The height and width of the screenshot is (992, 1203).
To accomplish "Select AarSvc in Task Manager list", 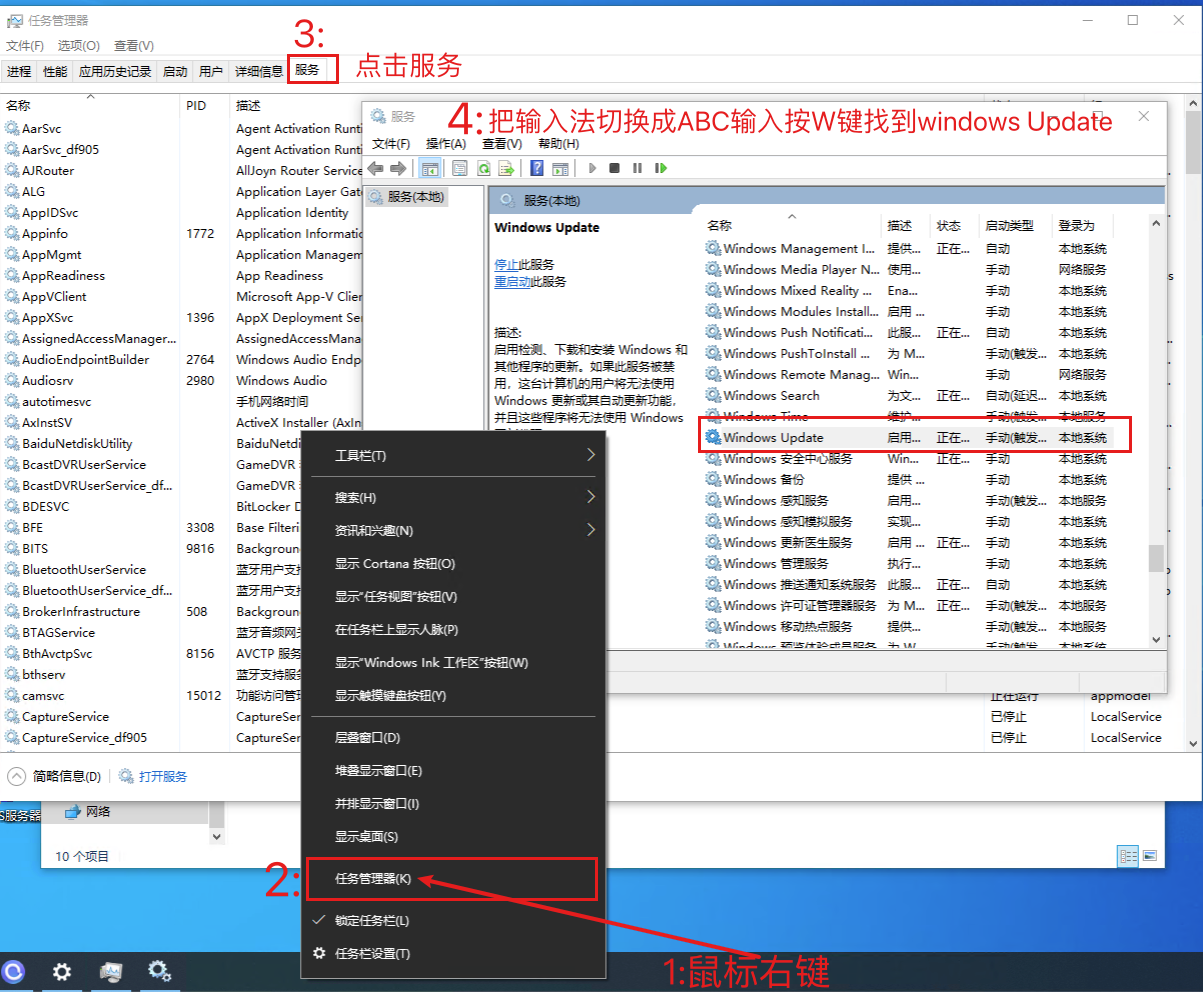I will pyautogui.click(x=41, y=128).
